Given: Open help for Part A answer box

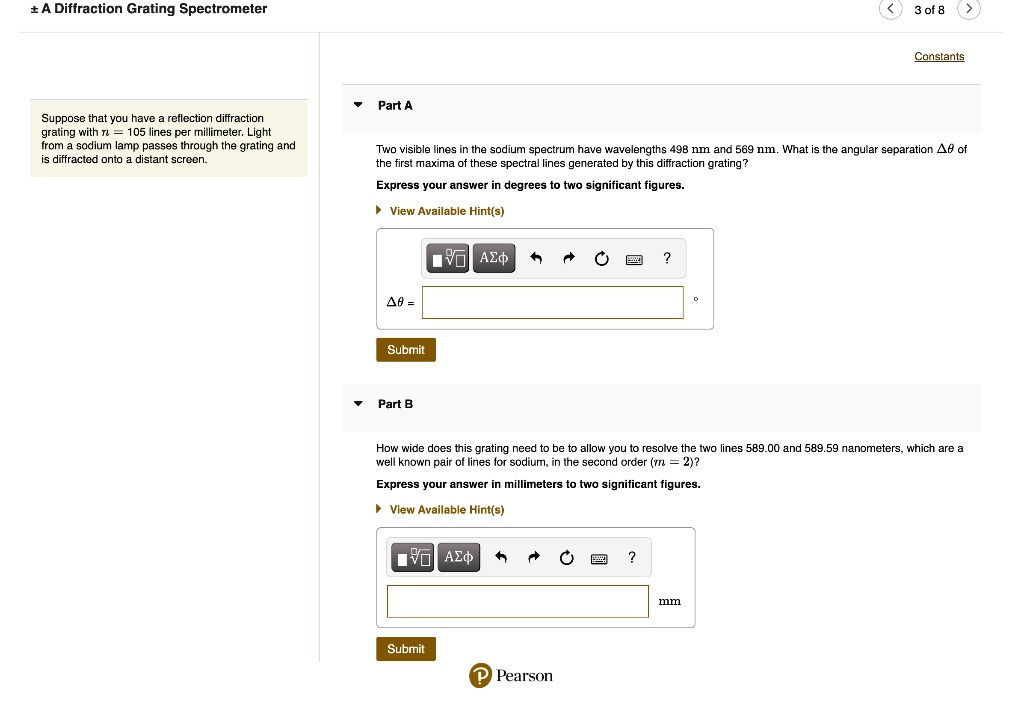Looking at the screenshot, I should pos(667,259).
